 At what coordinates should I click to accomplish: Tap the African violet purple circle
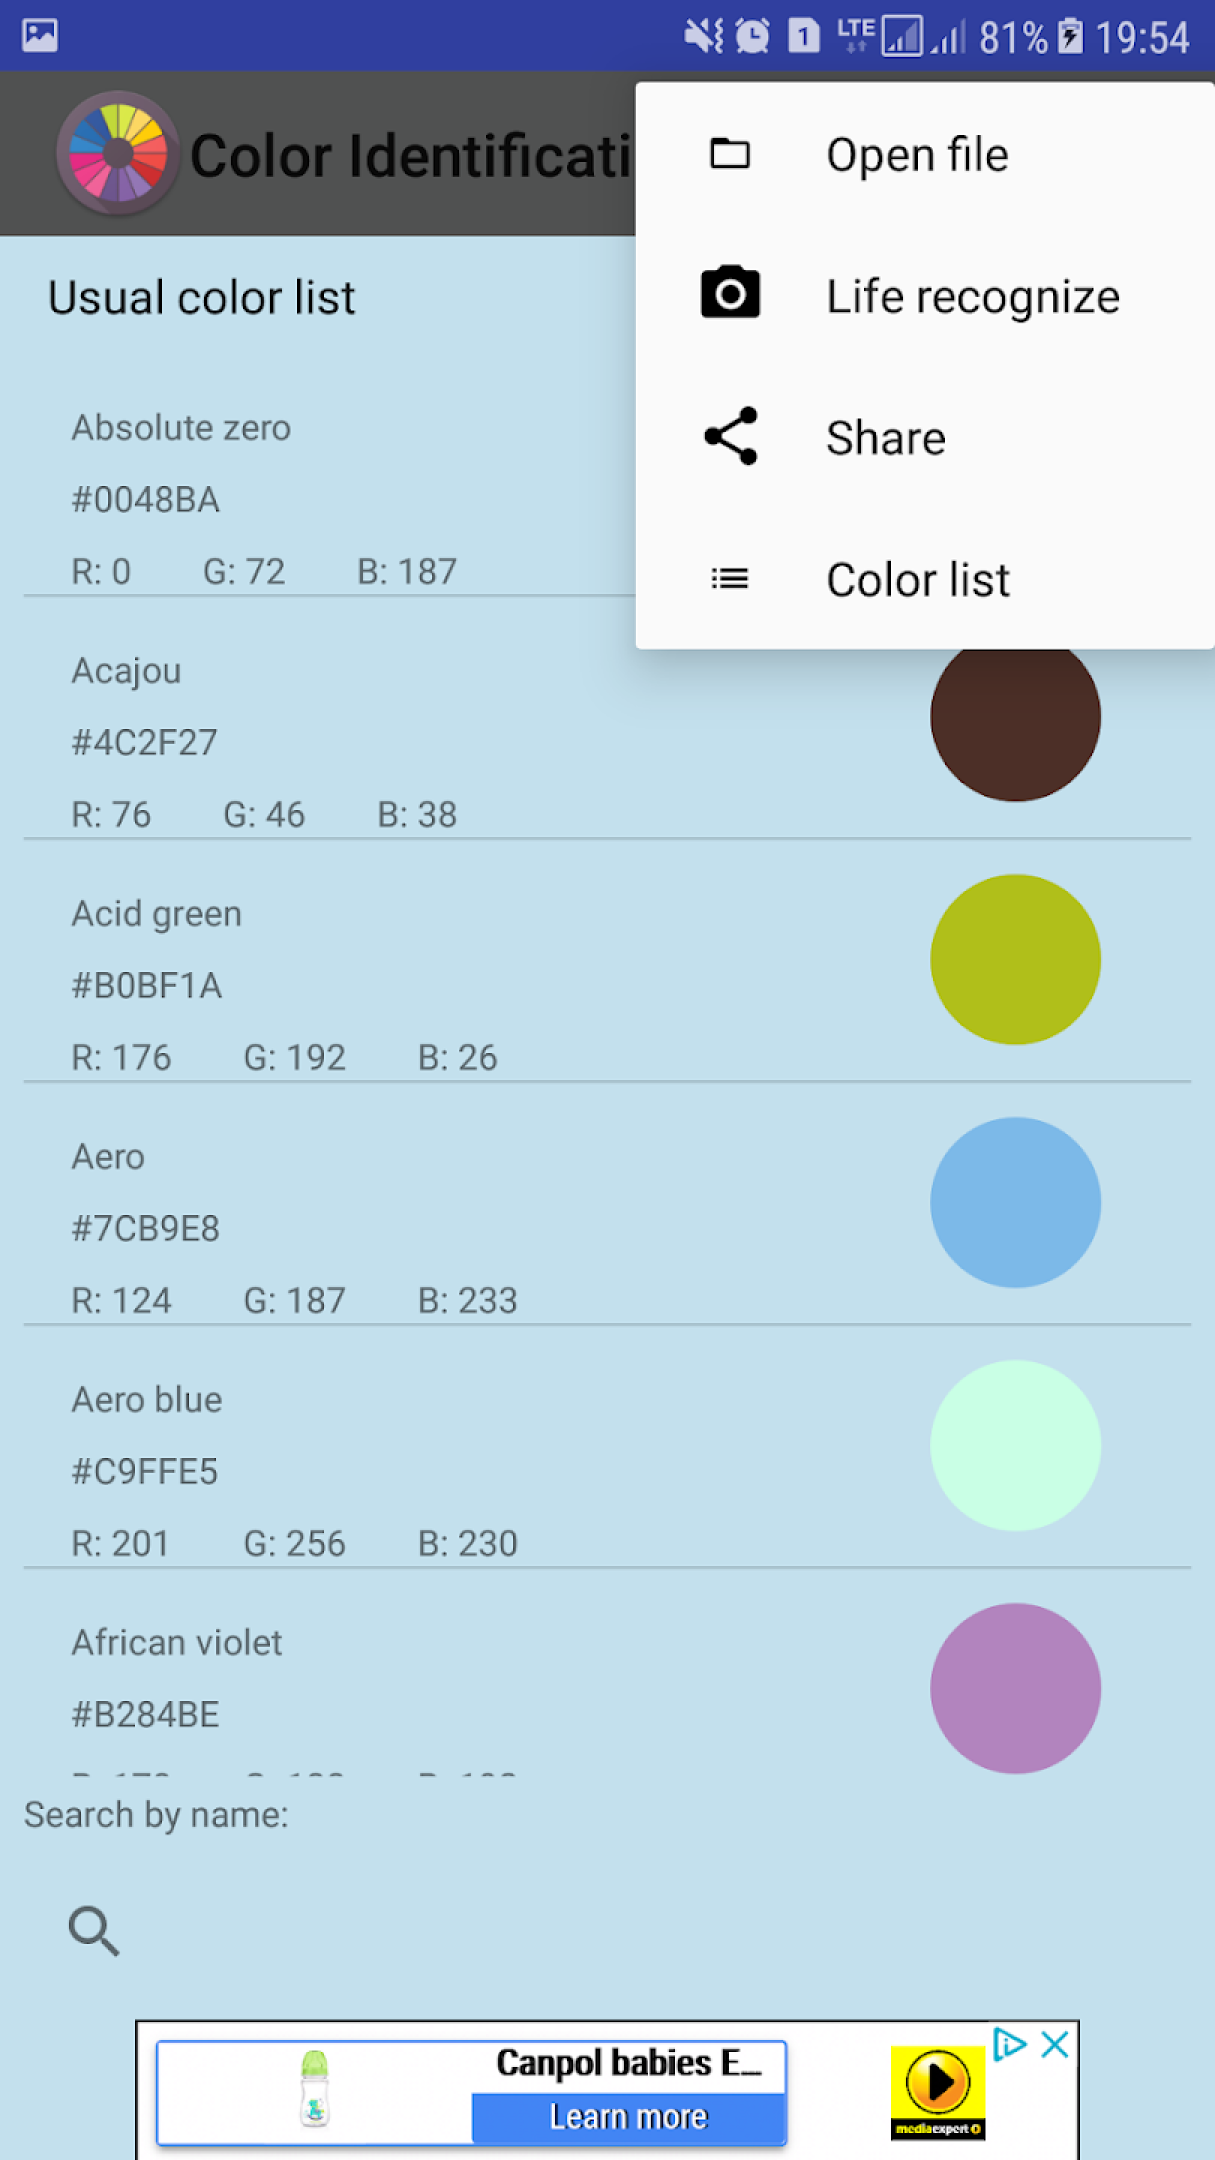[x=1015, y=1689]
